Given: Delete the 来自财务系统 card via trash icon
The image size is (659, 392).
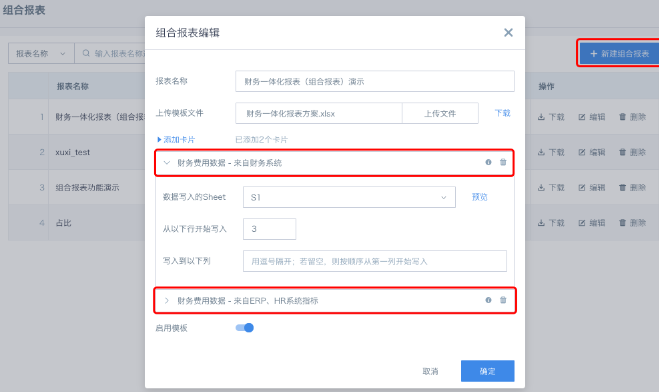Looking at the screenshot, I should click(x=503, y=162).
